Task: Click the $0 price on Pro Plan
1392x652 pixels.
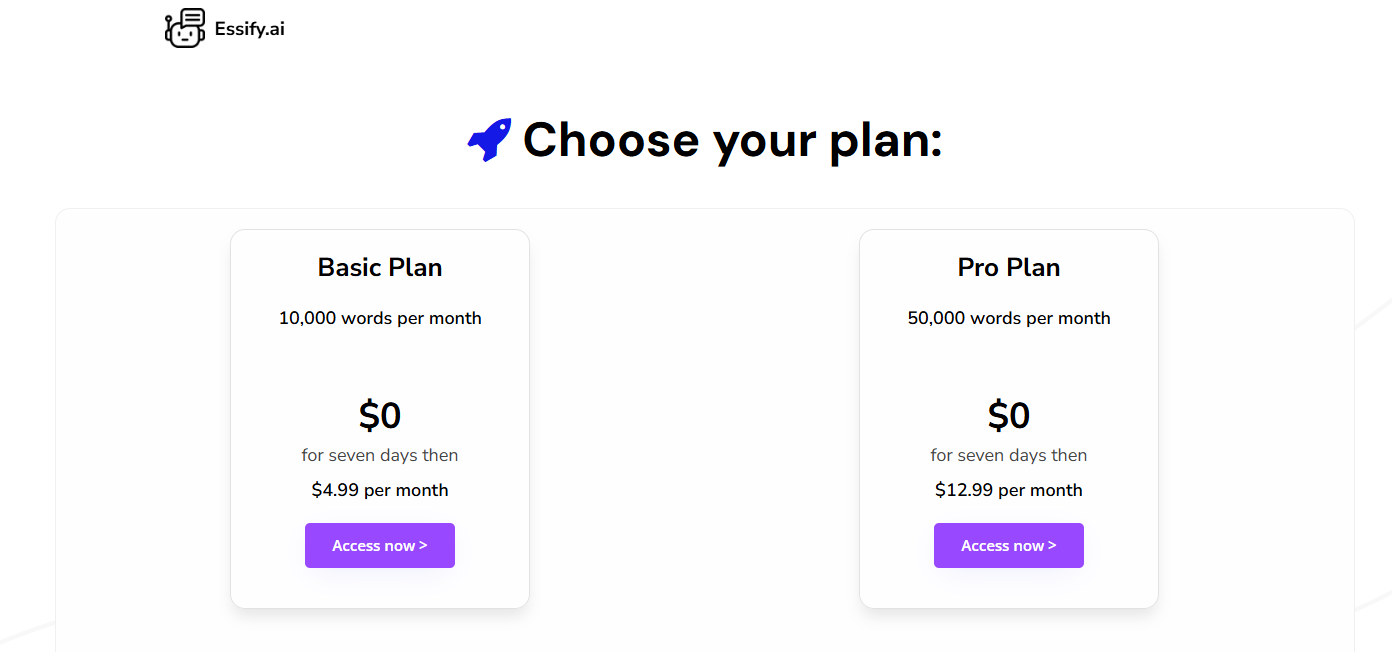Action: (x=1009, y=414)
